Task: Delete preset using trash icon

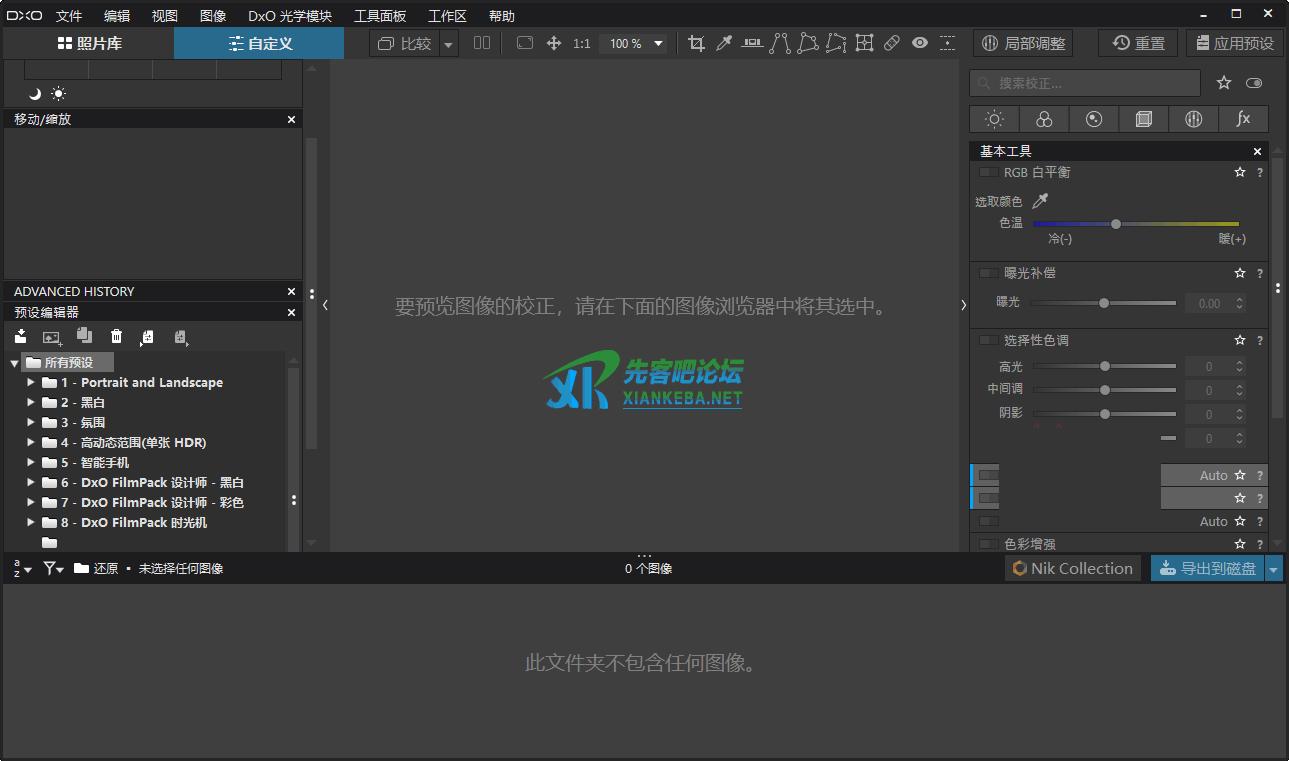Action: pyautogui.click(x=116, y=337)
